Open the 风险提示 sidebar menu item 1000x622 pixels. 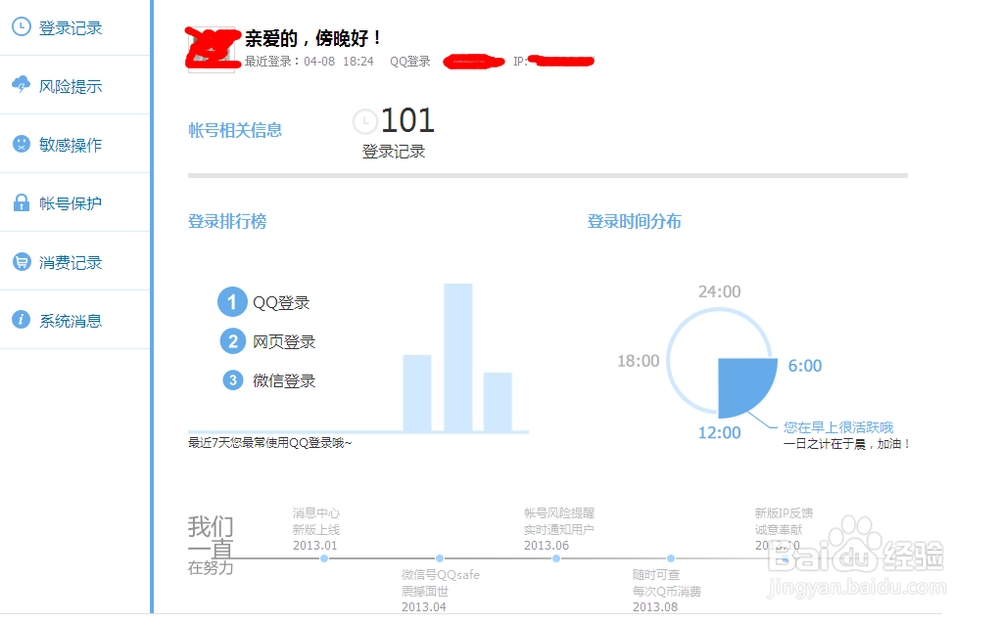[x=75, y=85]
